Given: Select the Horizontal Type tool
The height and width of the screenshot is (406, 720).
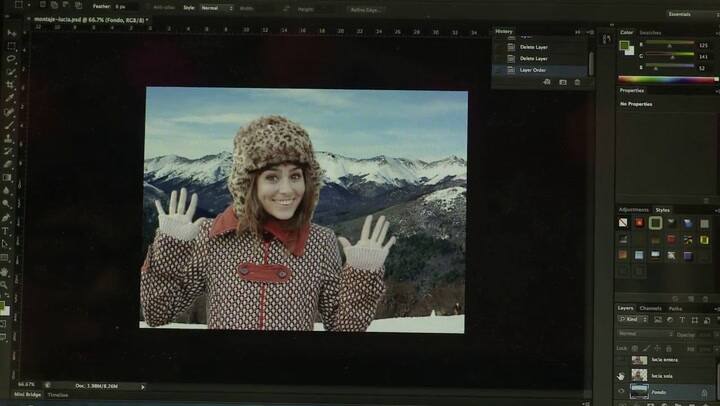Looking at the screenshot, I should (6, 231).
